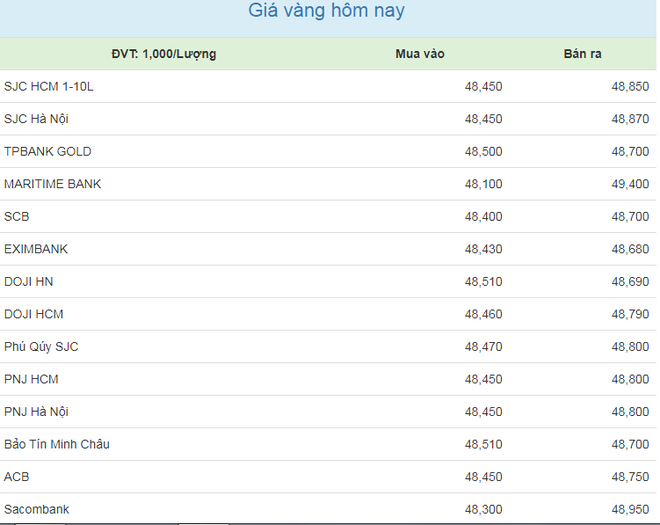
Task: Click PNJ HCM sell price 48,800
Action: tap(630, 379)
